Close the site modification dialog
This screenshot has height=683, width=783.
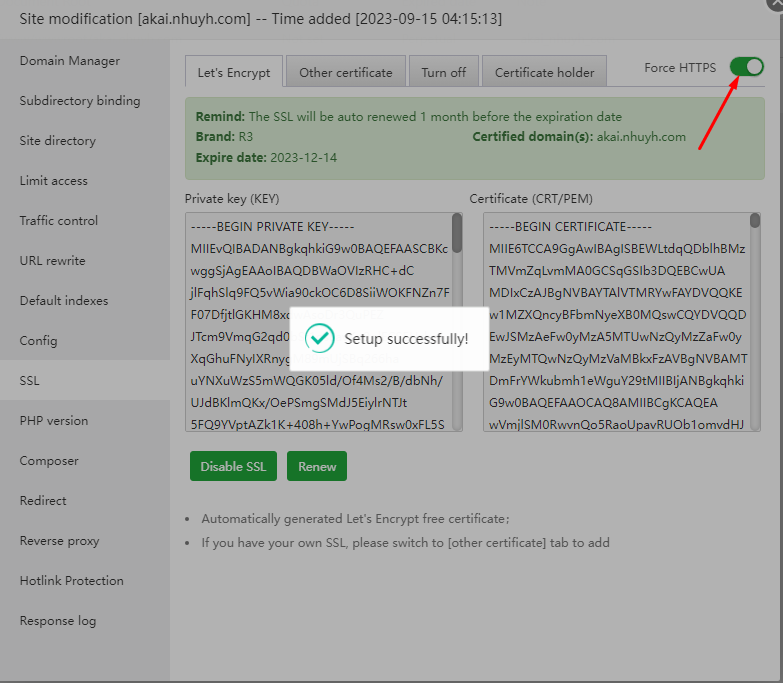[x=777, y=2]
